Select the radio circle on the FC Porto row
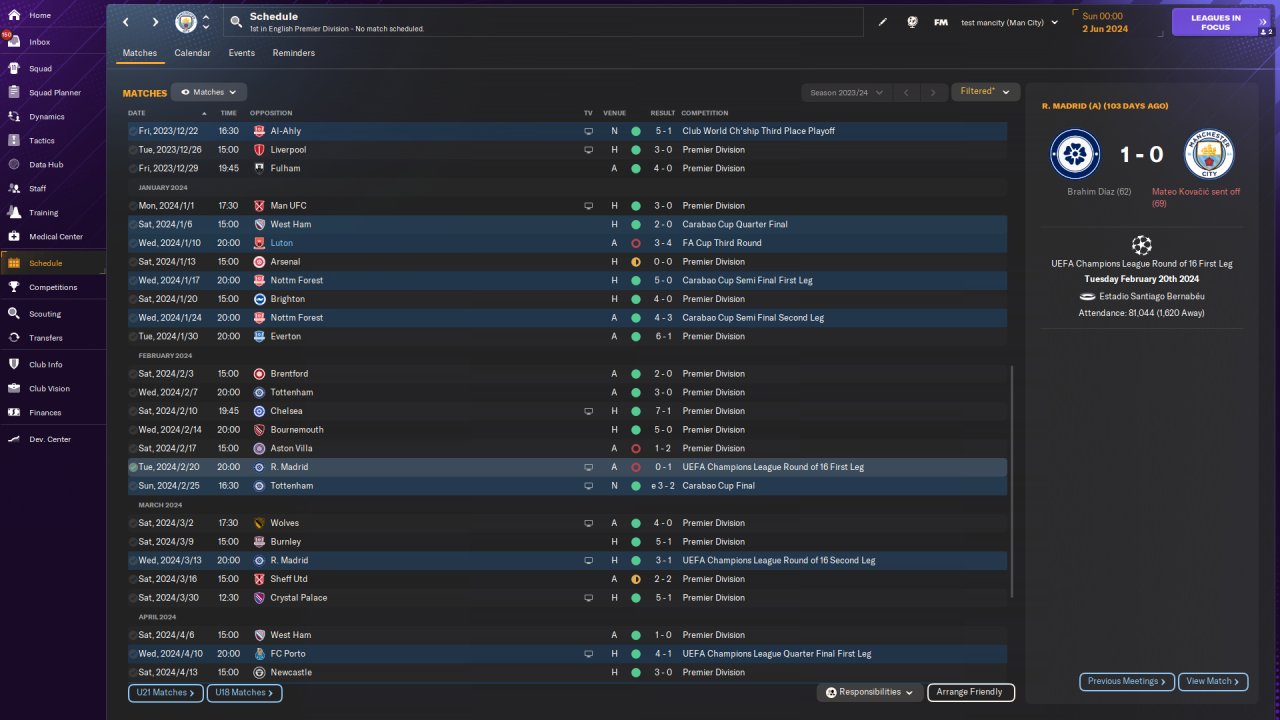1280x720 pixels. click(x=133, y=654)
